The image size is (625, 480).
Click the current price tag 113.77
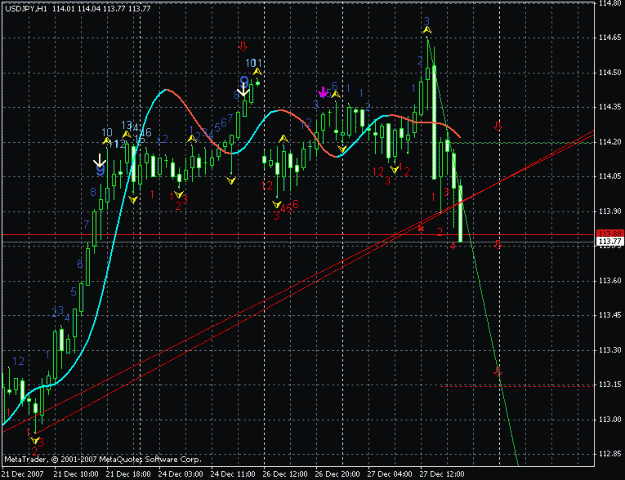(610, 241)
